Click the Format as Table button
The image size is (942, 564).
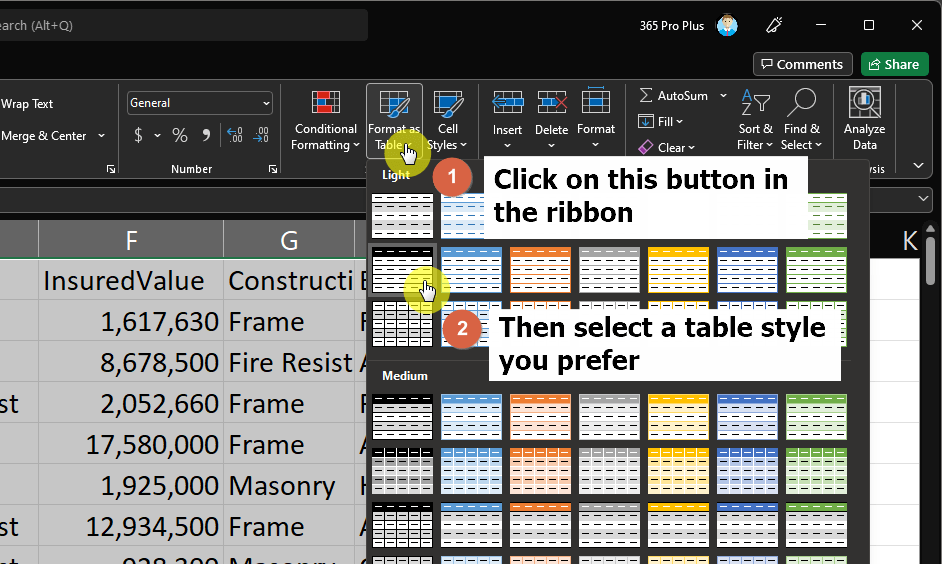[394, 121]
